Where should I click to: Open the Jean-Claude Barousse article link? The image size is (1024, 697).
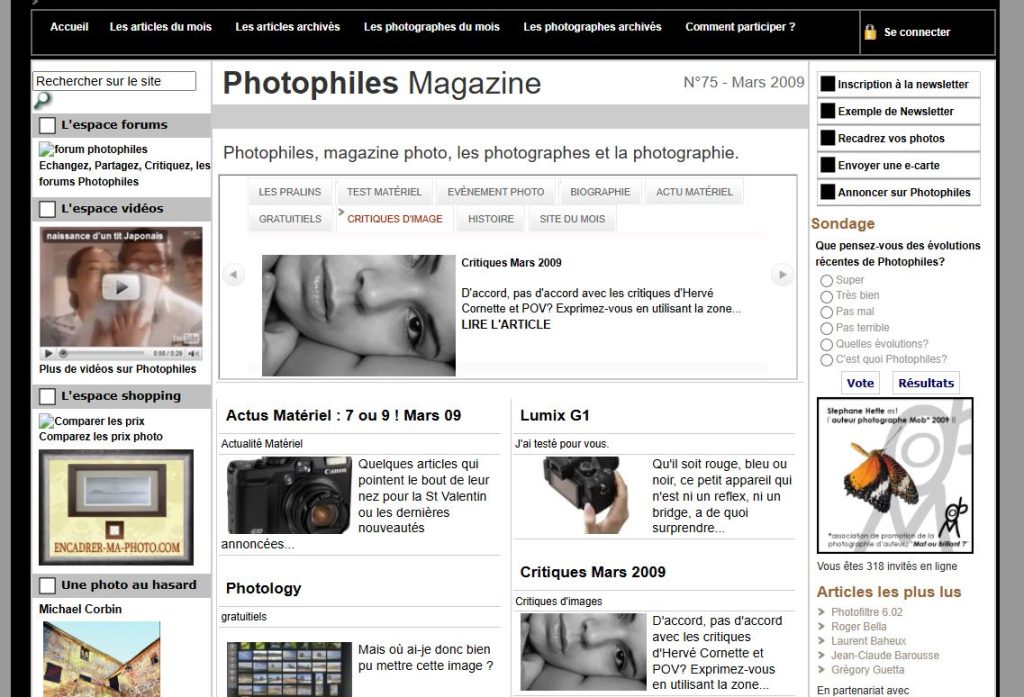pyautogui.click(x=885, y=655)
